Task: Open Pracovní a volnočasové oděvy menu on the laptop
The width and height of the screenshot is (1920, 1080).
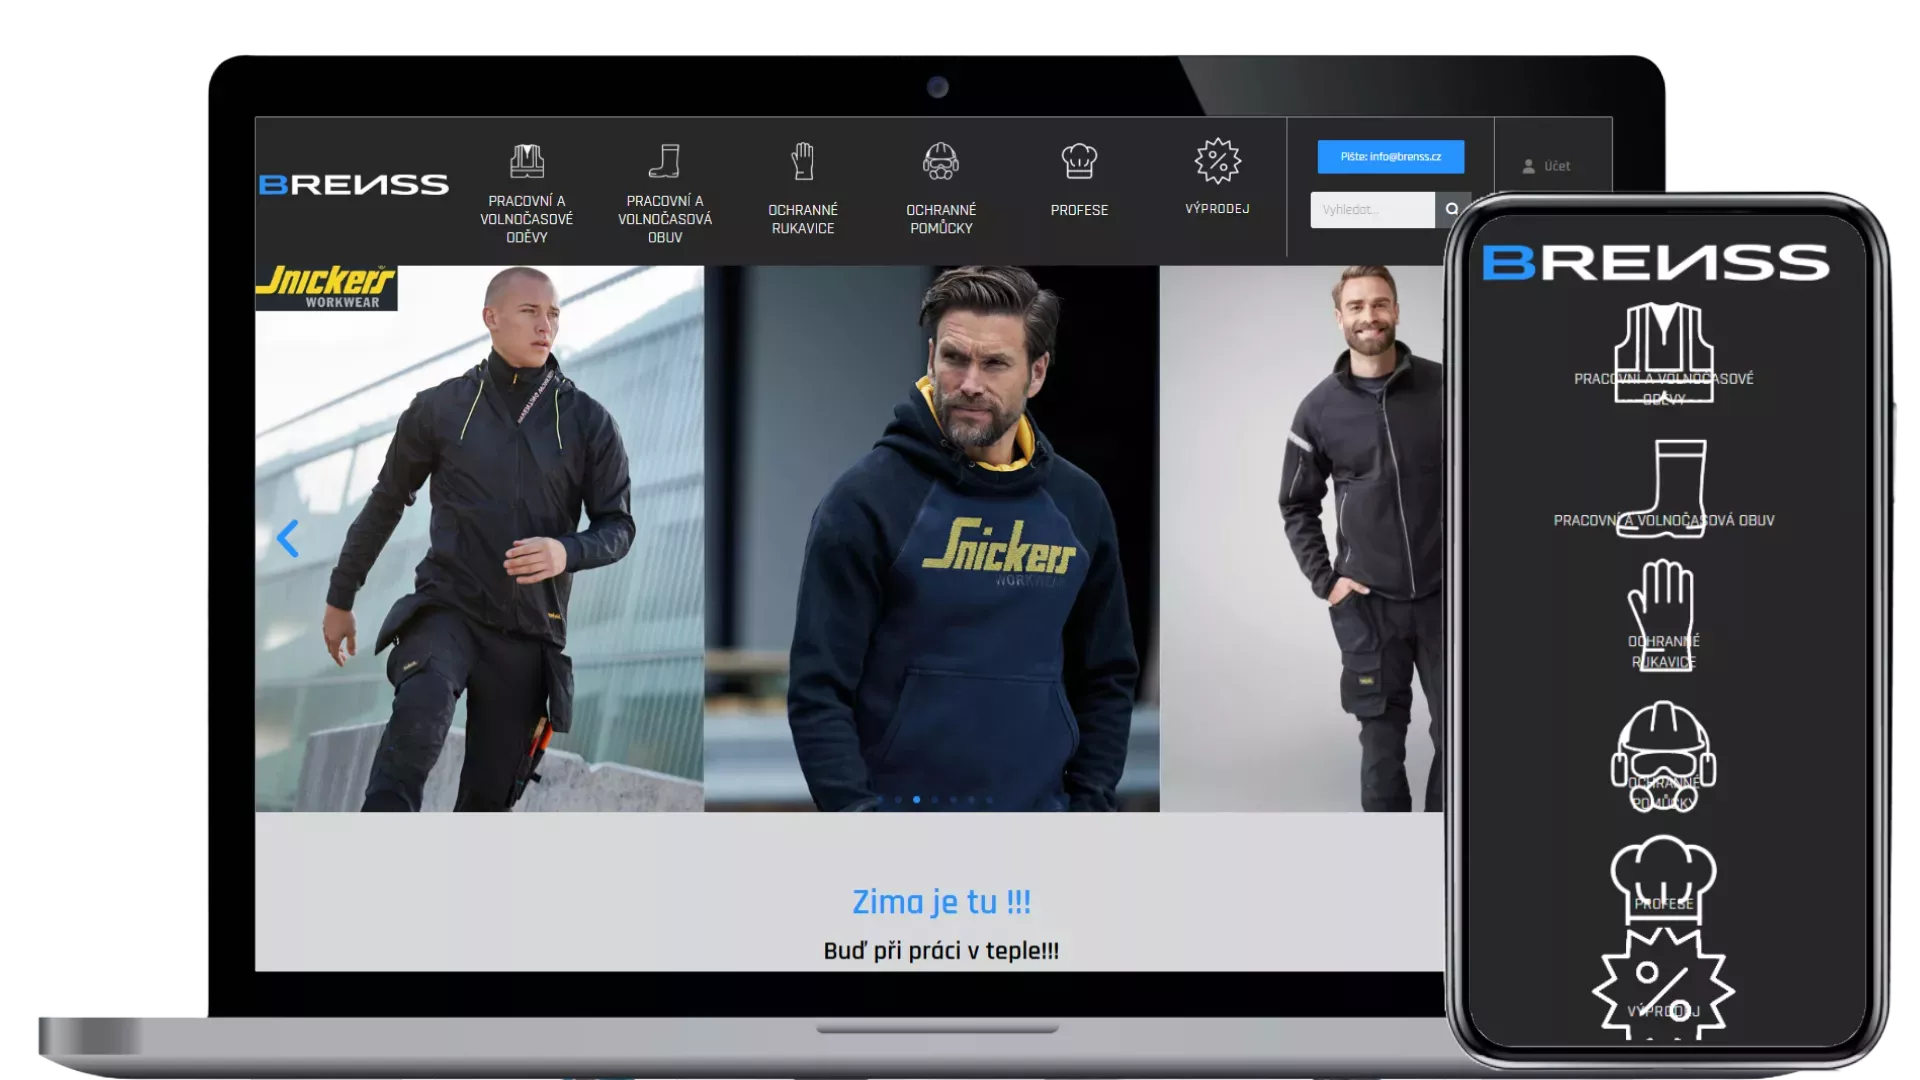Action: tap(527, 219)
